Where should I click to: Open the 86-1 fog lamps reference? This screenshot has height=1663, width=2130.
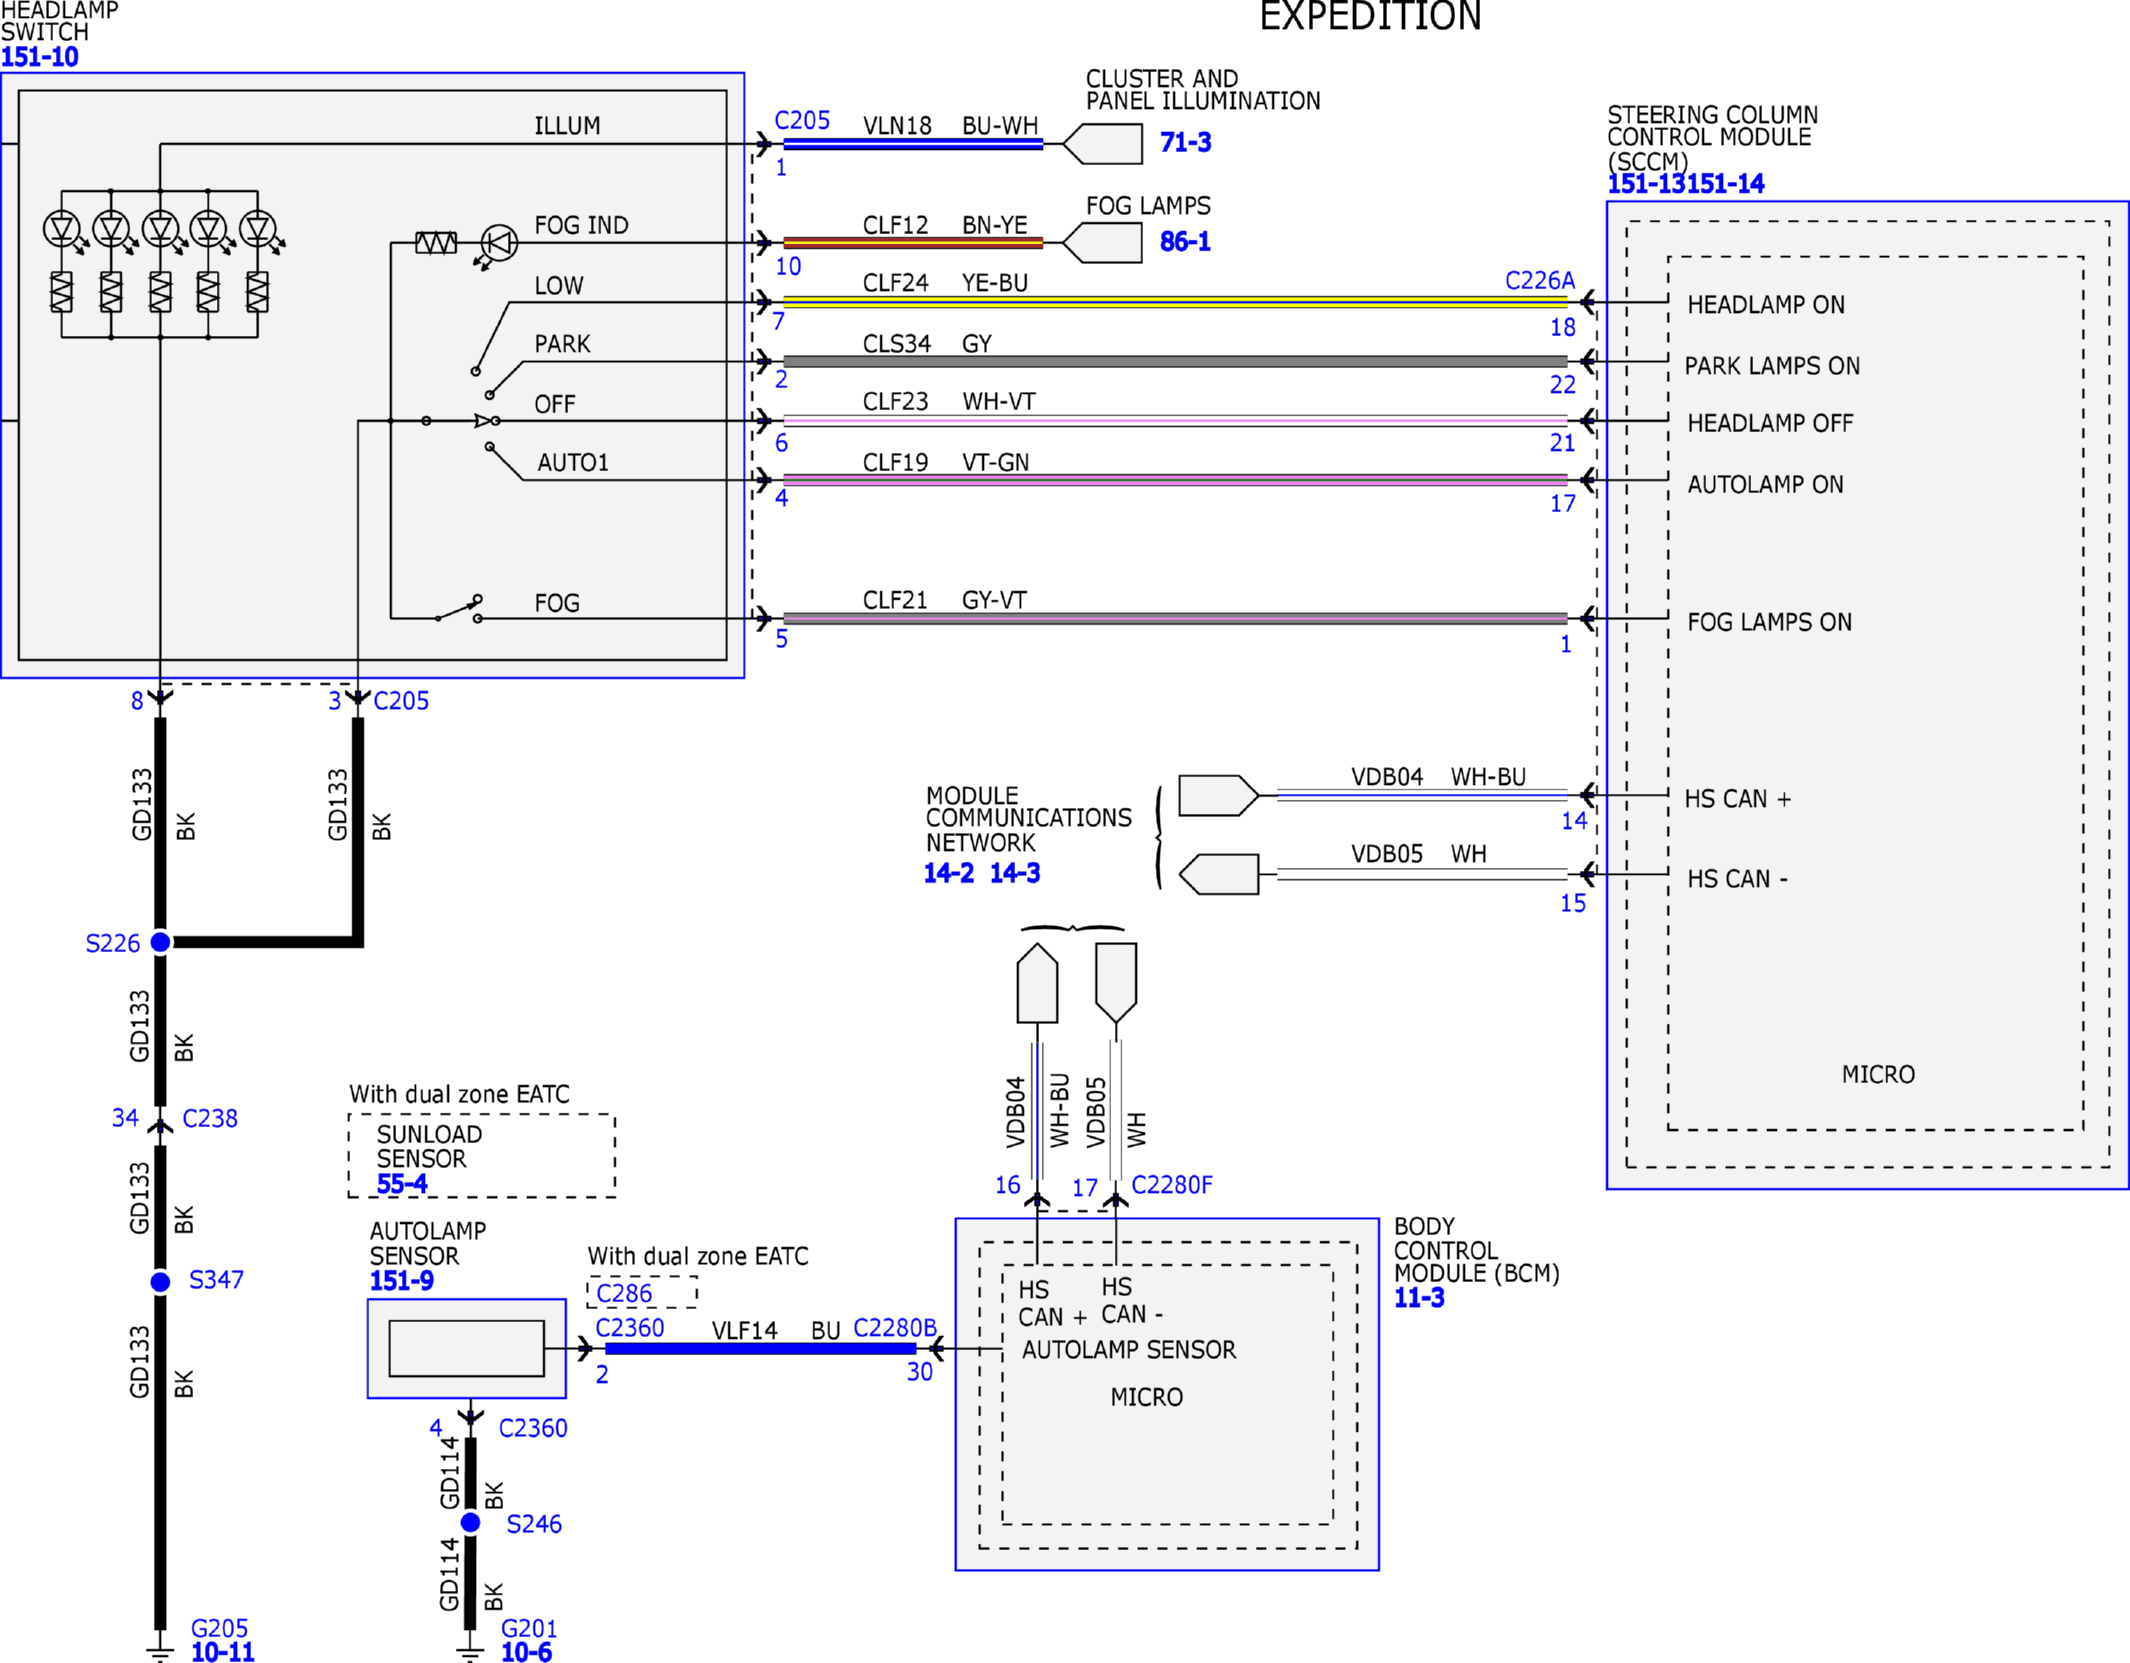[1185, 241]
